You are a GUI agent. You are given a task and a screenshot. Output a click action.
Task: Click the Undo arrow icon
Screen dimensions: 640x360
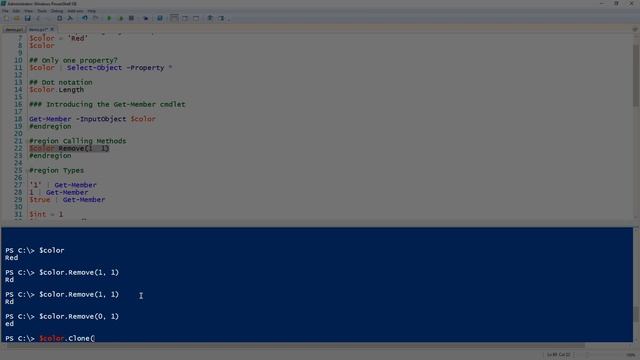point(84,18)
